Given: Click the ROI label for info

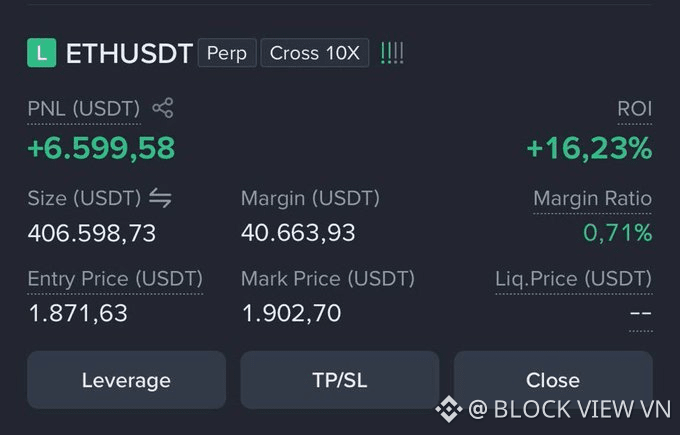Looking at the screenshot, I should coord(634,108).
